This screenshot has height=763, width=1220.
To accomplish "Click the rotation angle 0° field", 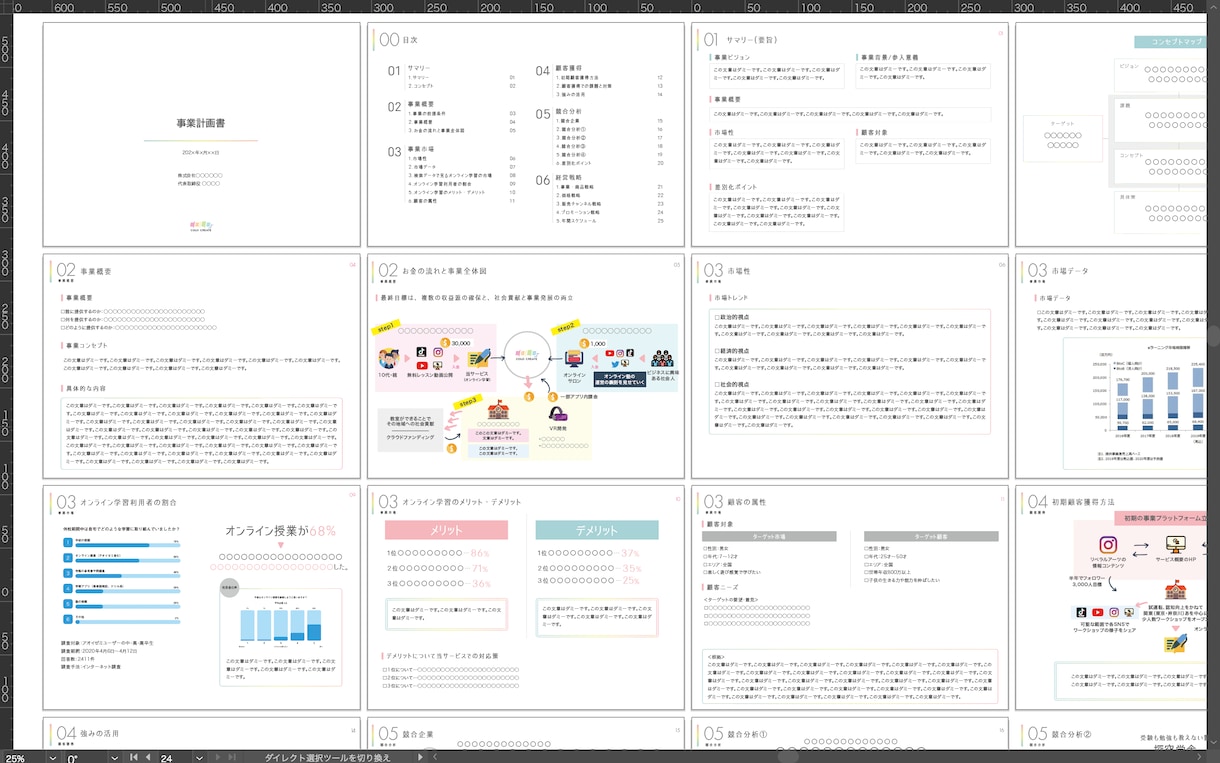I will 85,758.
